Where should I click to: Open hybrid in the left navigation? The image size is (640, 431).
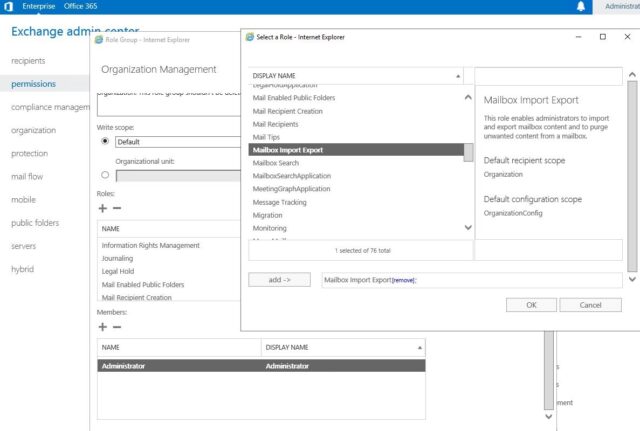point(22,269)
